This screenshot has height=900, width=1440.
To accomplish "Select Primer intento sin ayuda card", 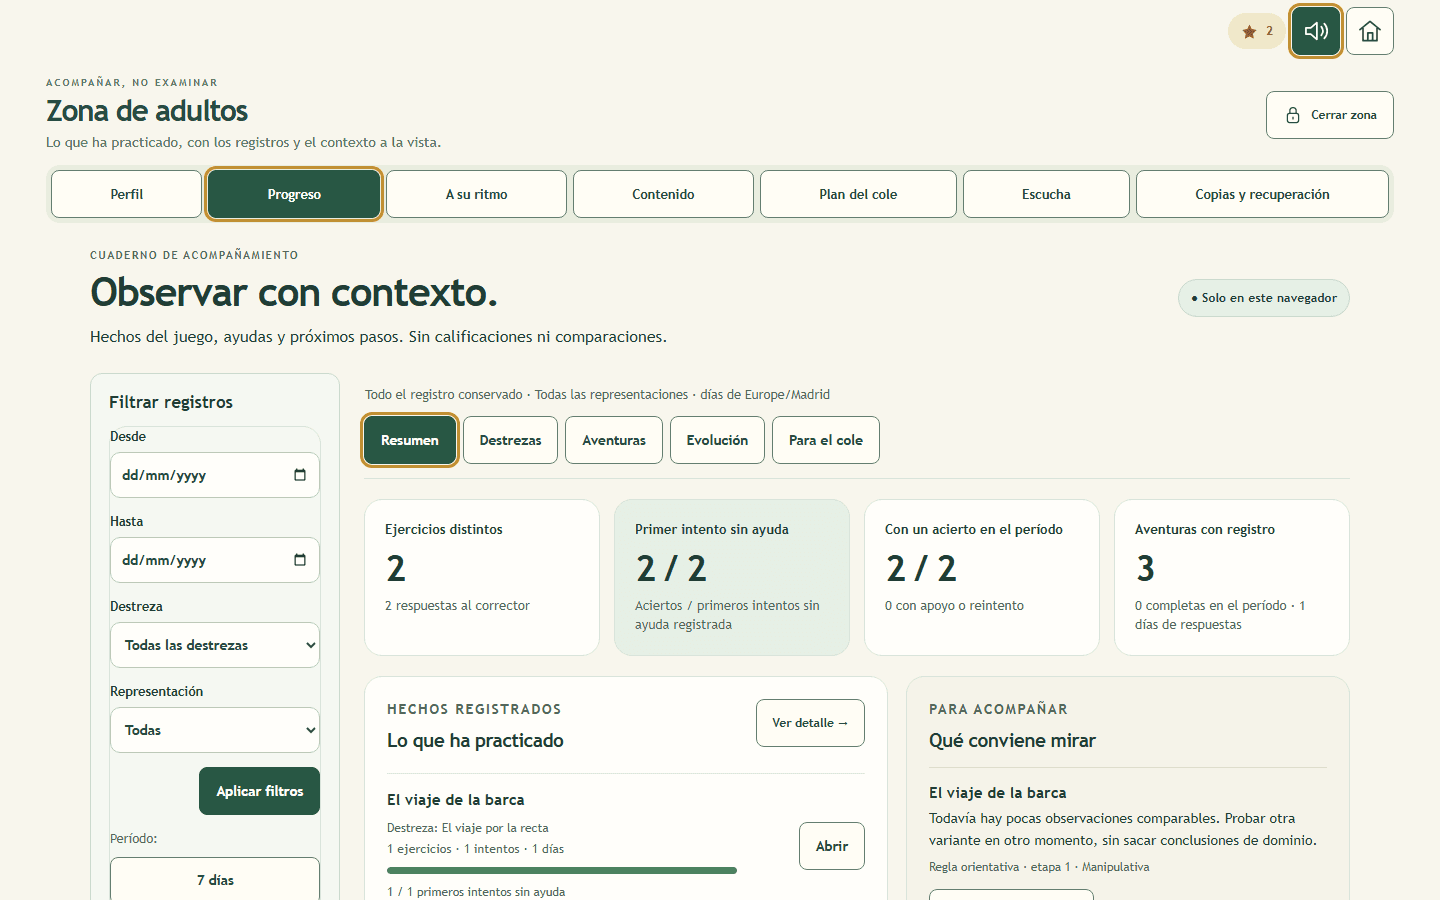I will click(732, 578).
